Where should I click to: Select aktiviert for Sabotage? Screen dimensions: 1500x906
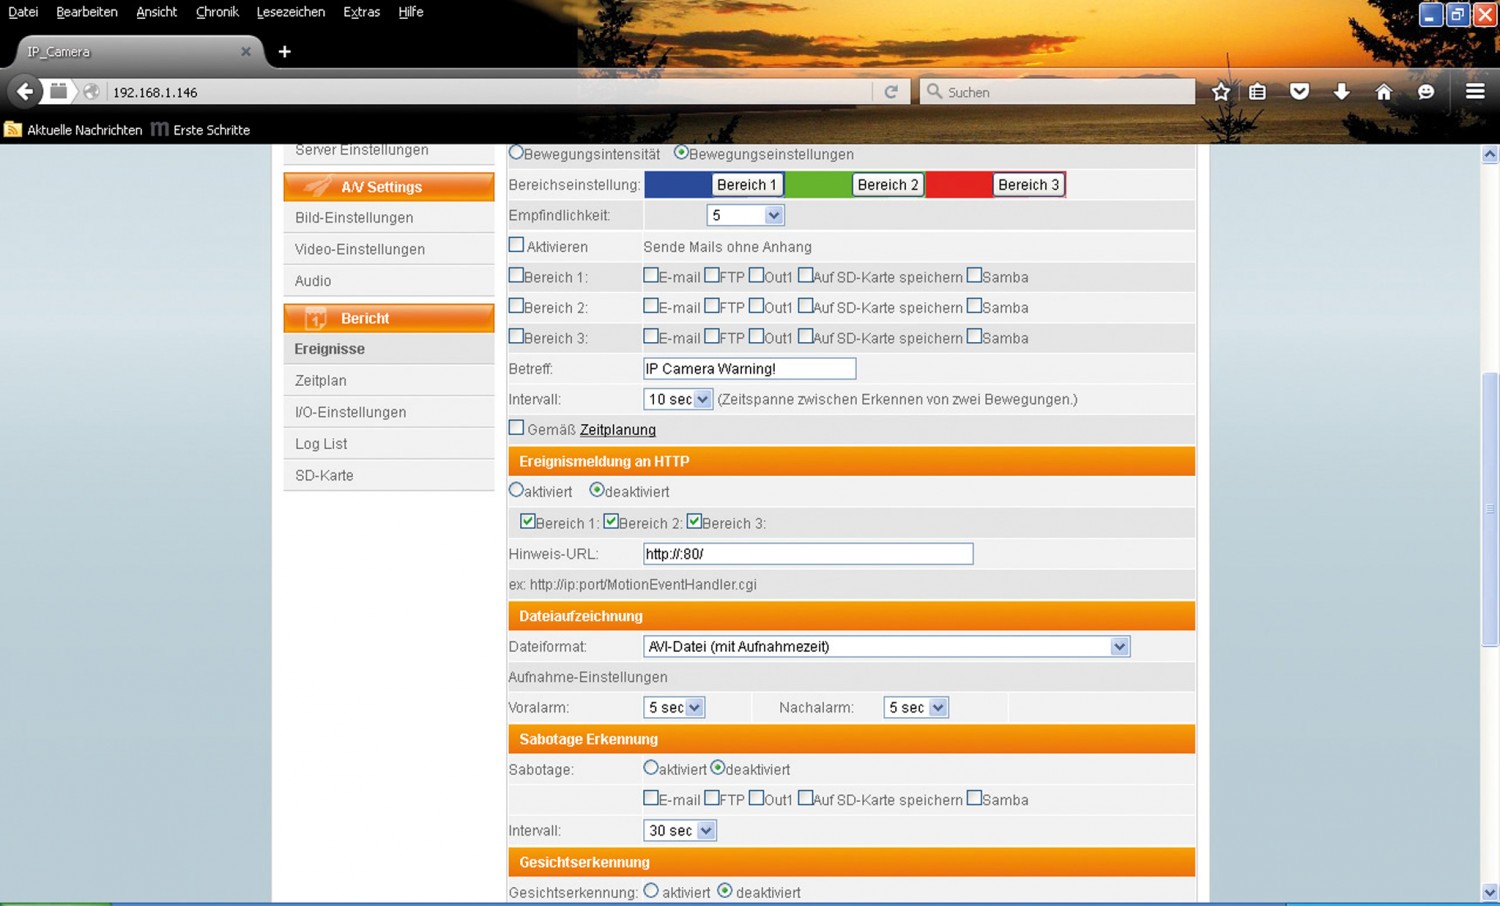click(651, 768)
